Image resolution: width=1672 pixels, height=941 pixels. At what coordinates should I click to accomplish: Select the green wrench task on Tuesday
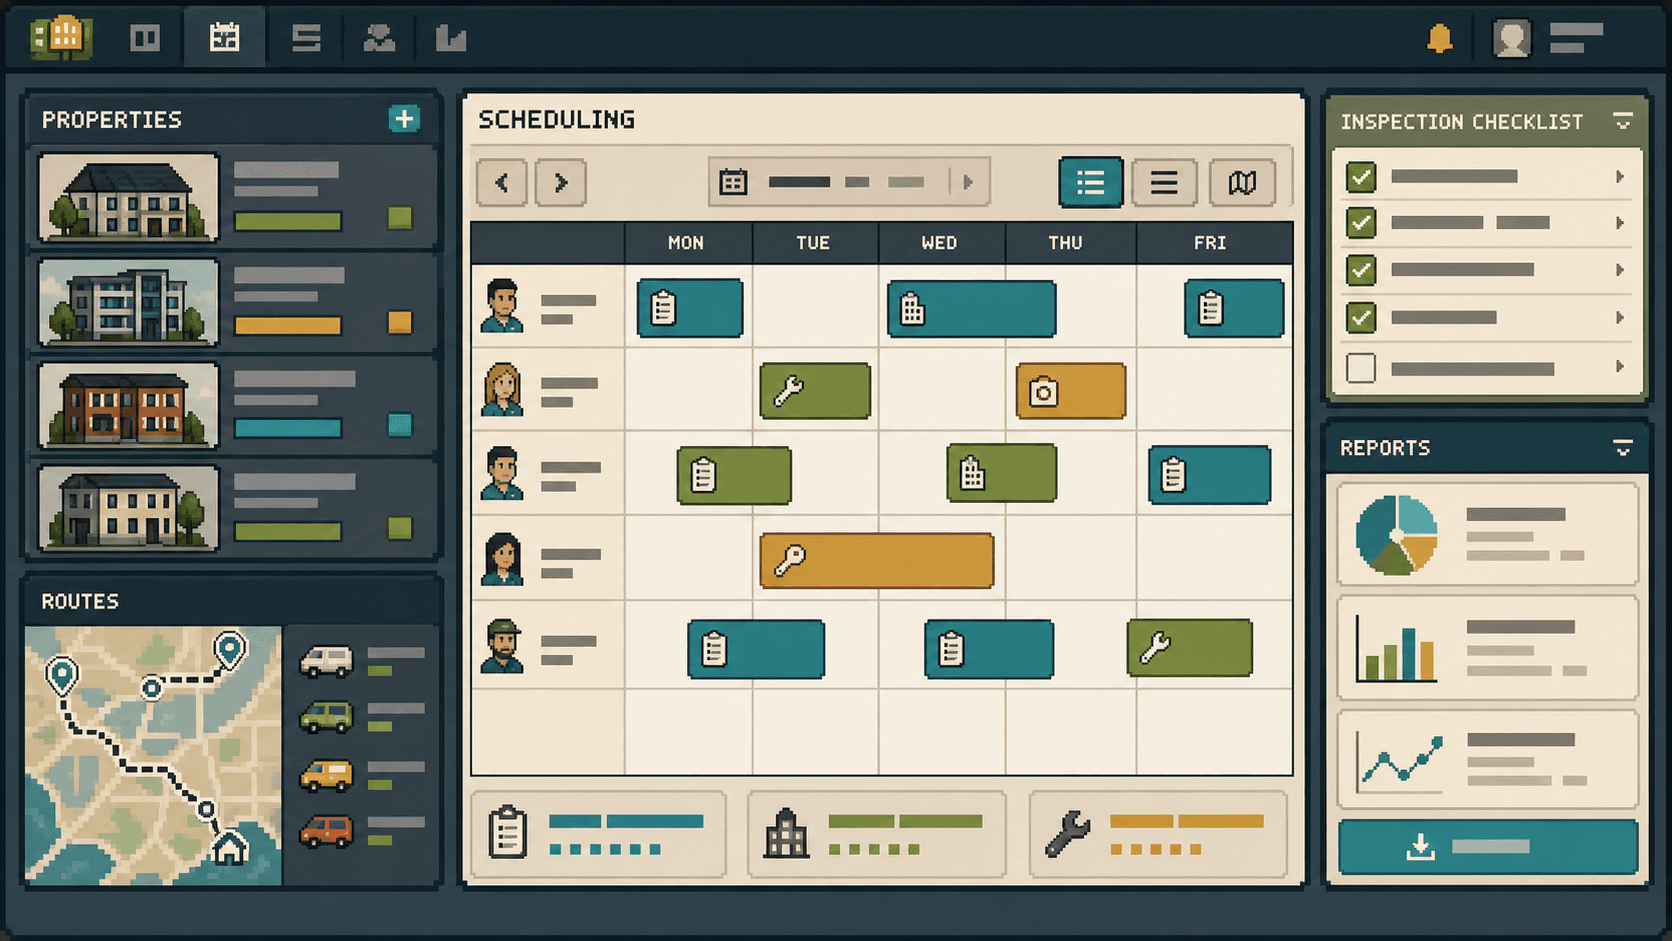click(815, 391)
